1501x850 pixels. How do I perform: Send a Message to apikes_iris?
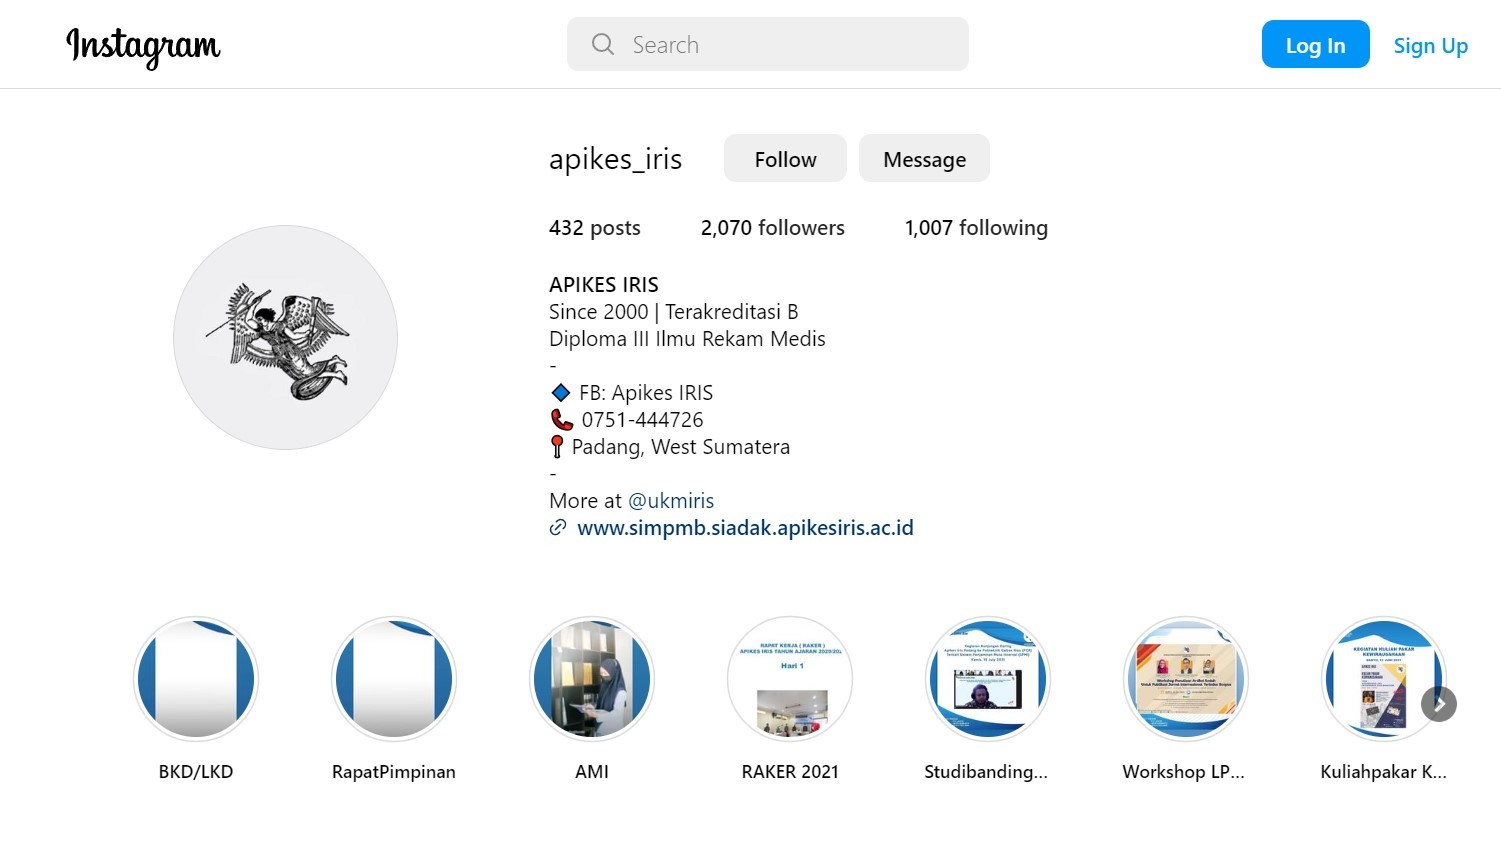[924, 159]
